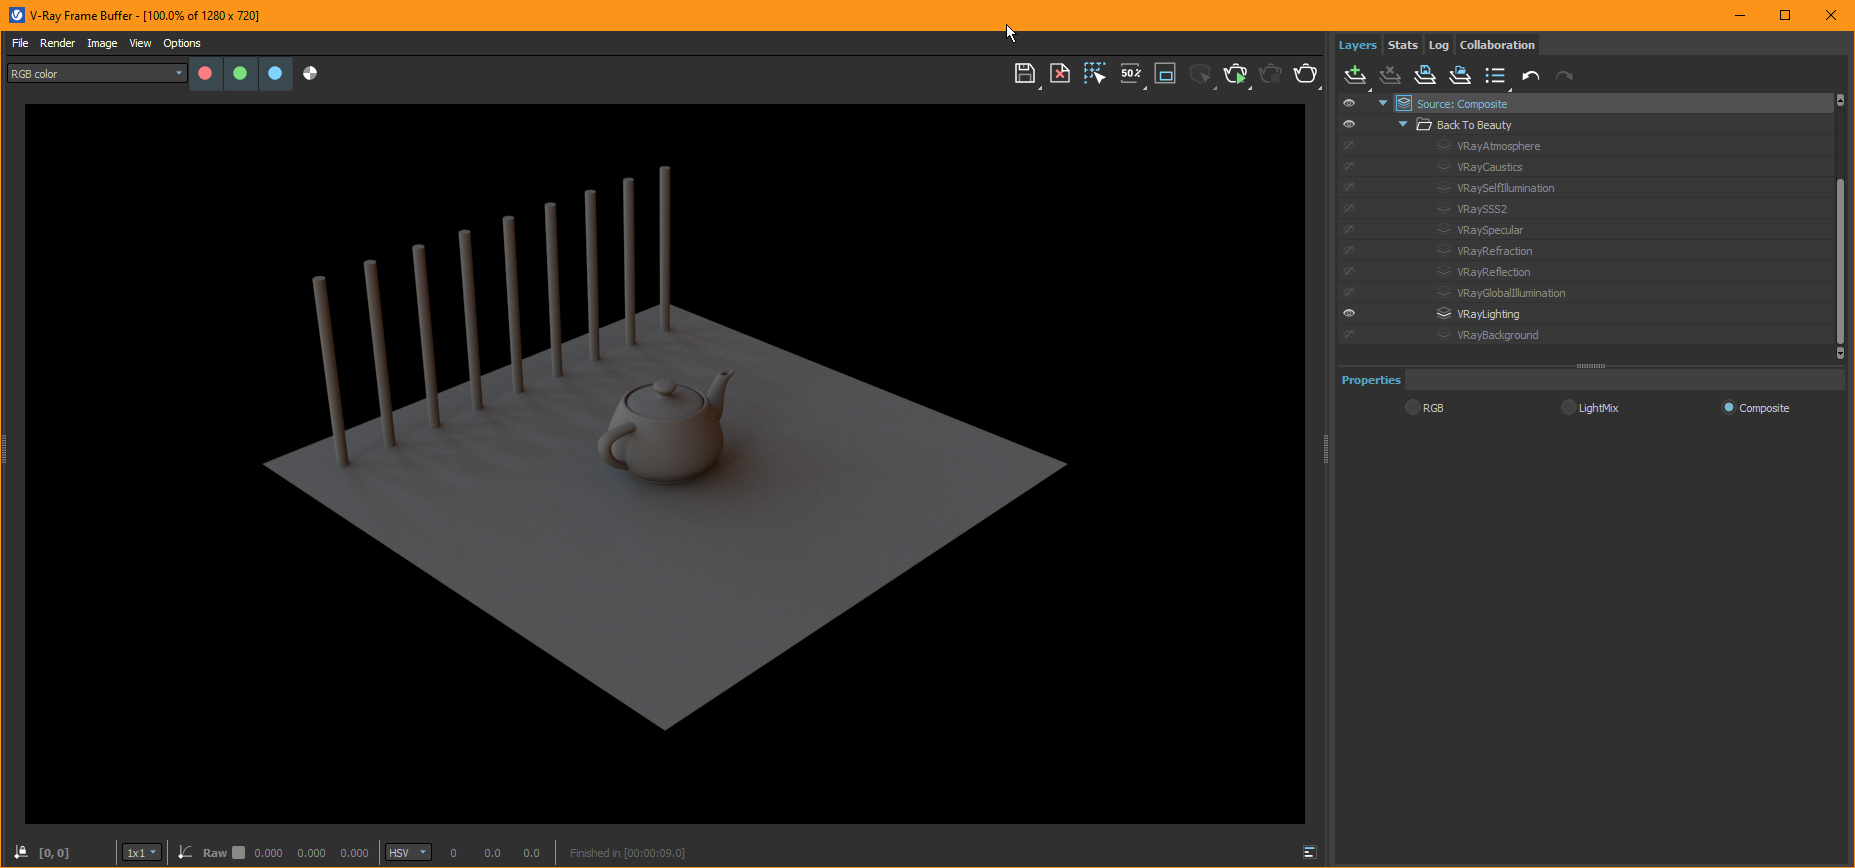The height and width of the screenshot is (868, 1855).
Task: Select the VRayCaustics layer row
Action: 1586,166
